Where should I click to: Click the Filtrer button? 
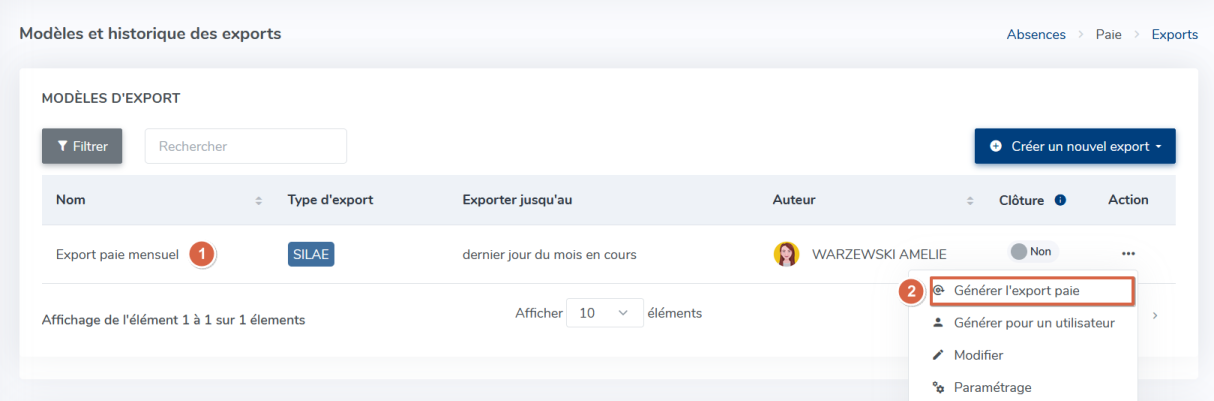point(82,146)
